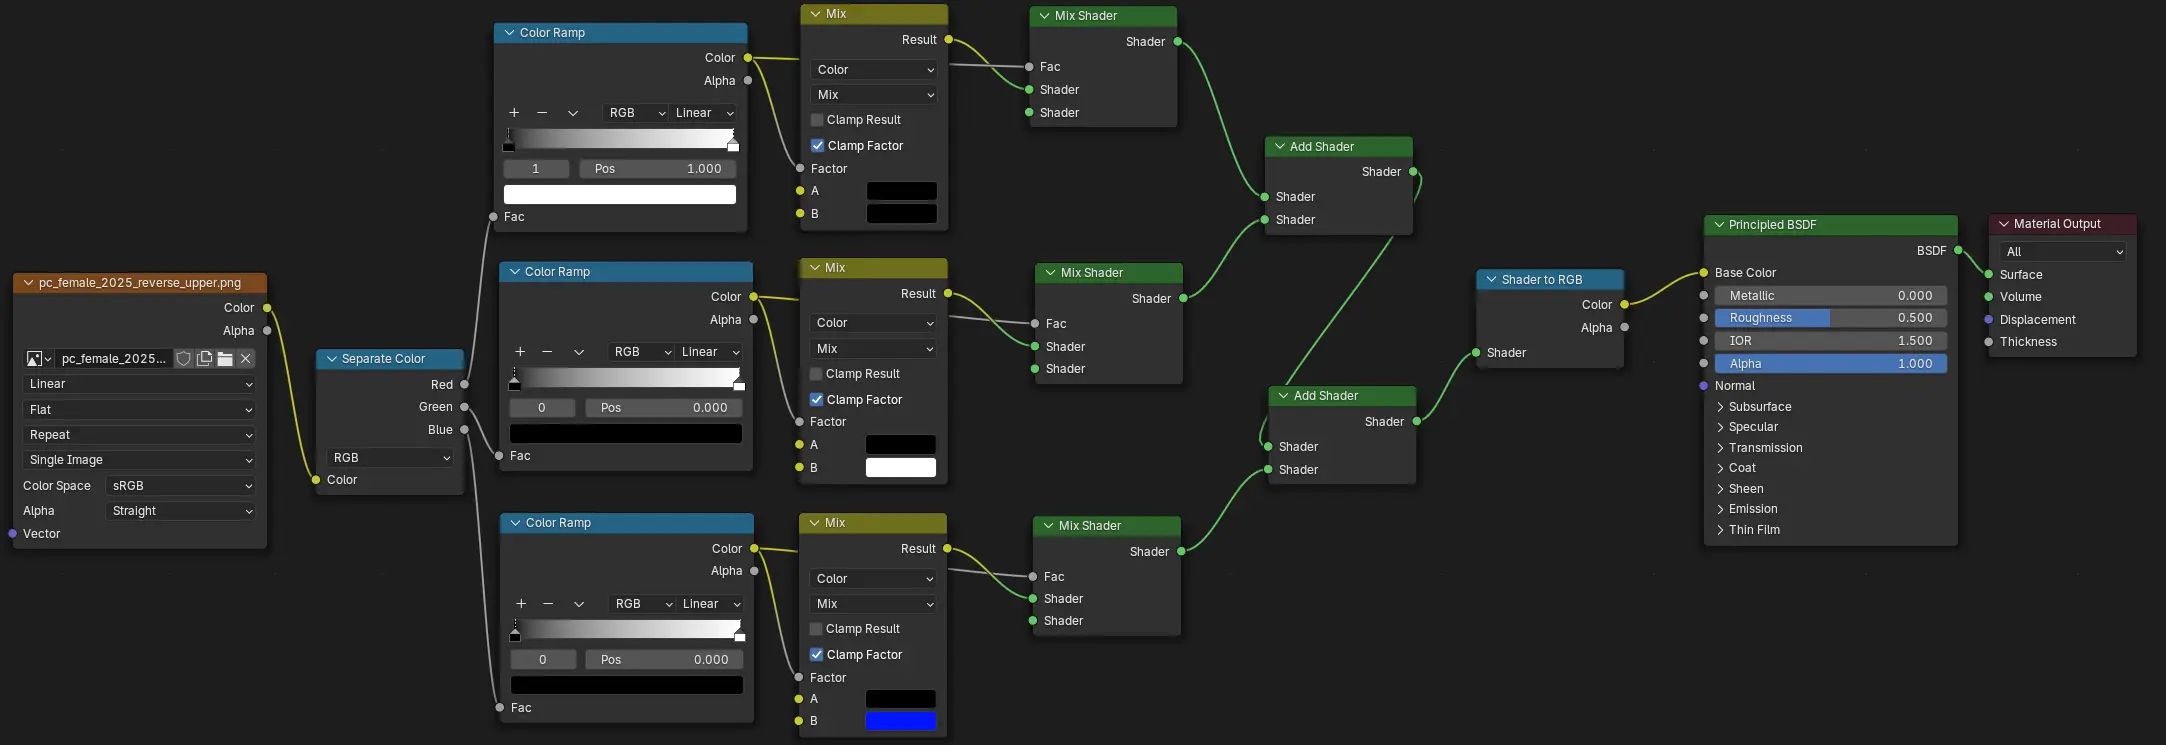Remove a stop in the Color Ramp showing Pos 1.000

tap(542, 113)
